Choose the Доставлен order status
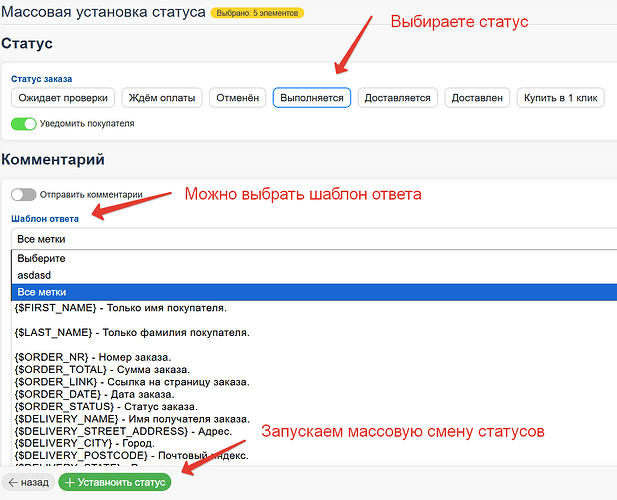This screenshot has width=617, height=500. (x=477, y=98)
